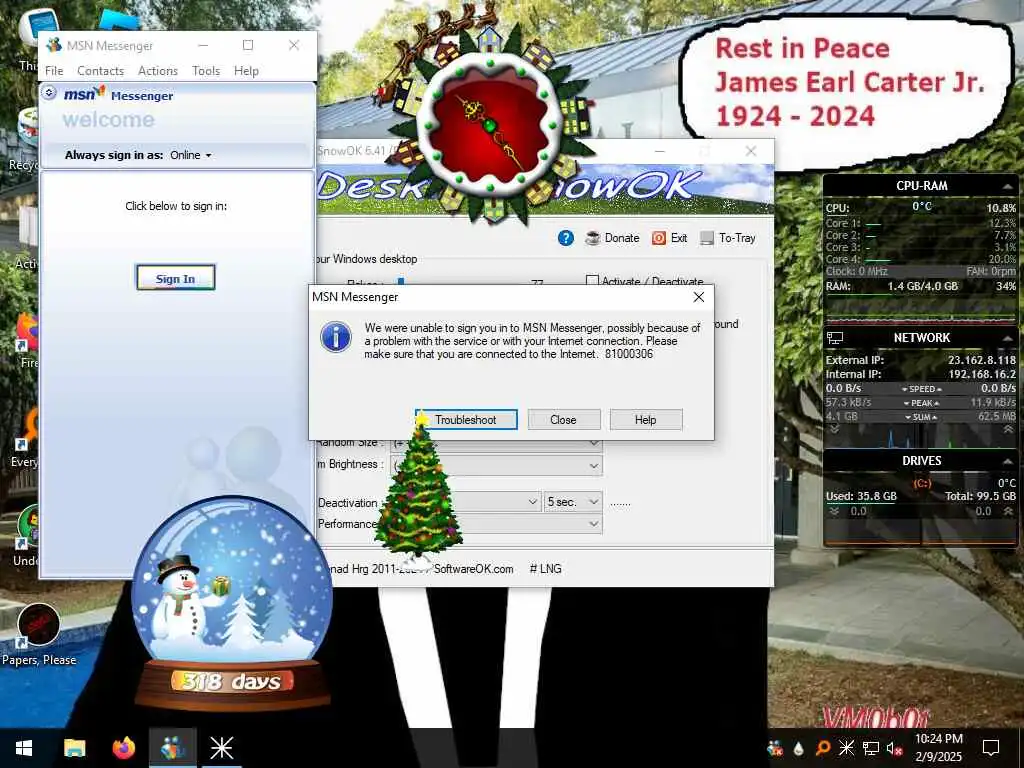Launch Firefox from the taskbar

123,748
